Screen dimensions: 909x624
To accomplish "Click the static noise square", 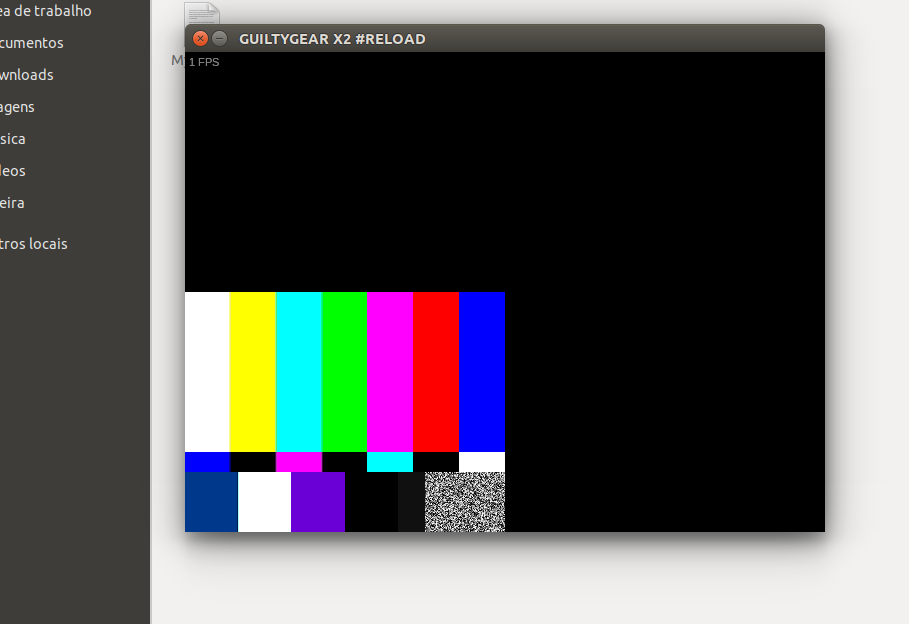I will coord(465,502).
